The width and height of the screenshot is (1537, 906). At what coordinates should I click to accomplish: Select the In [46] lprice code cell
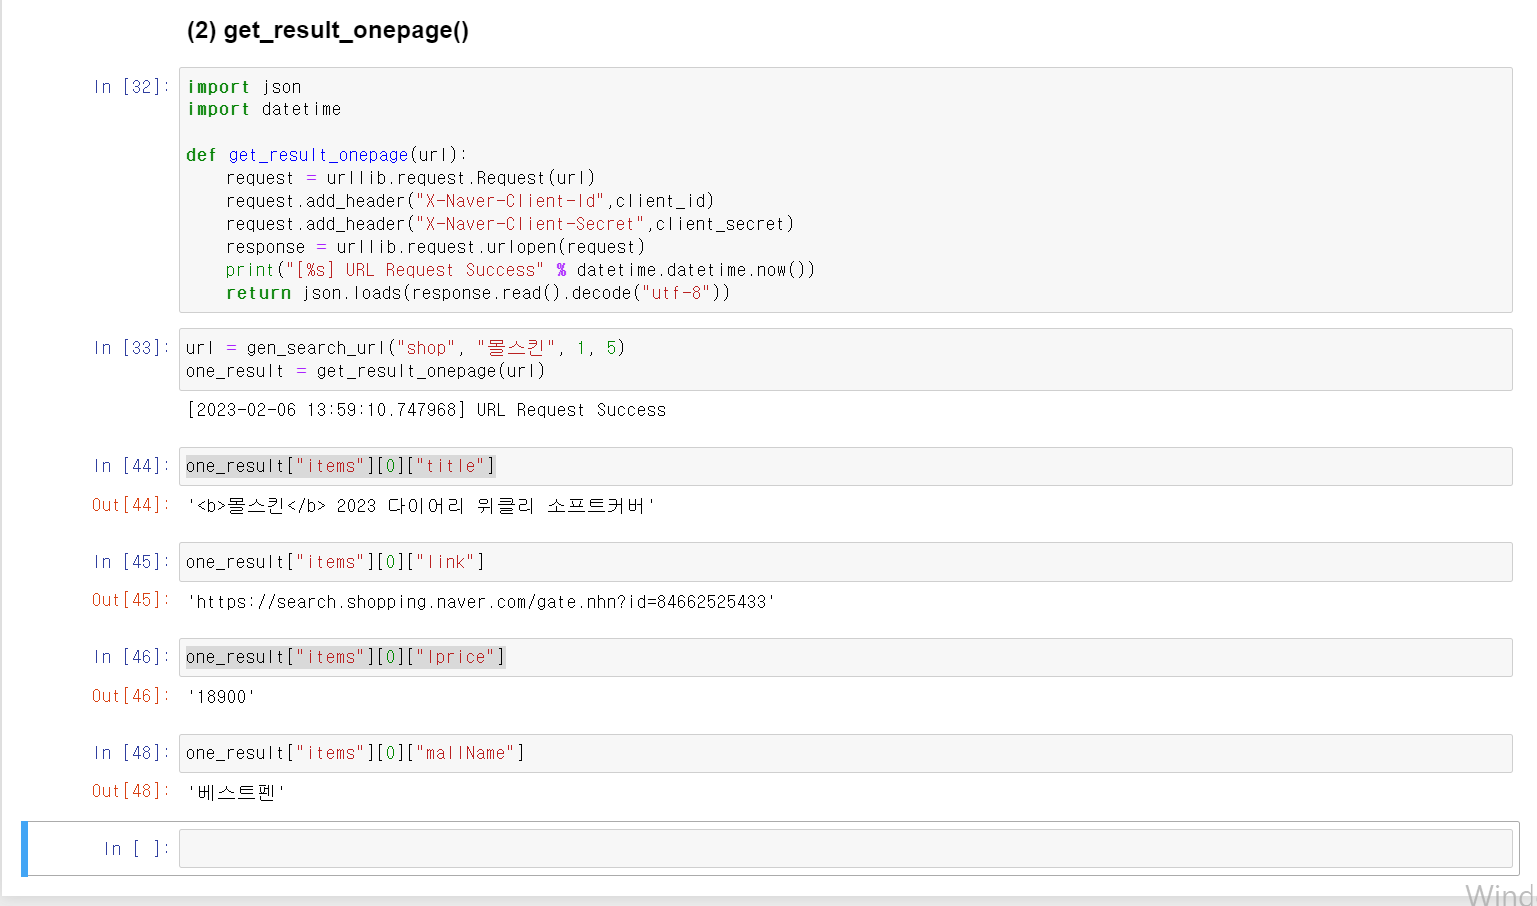coord(845,657)
